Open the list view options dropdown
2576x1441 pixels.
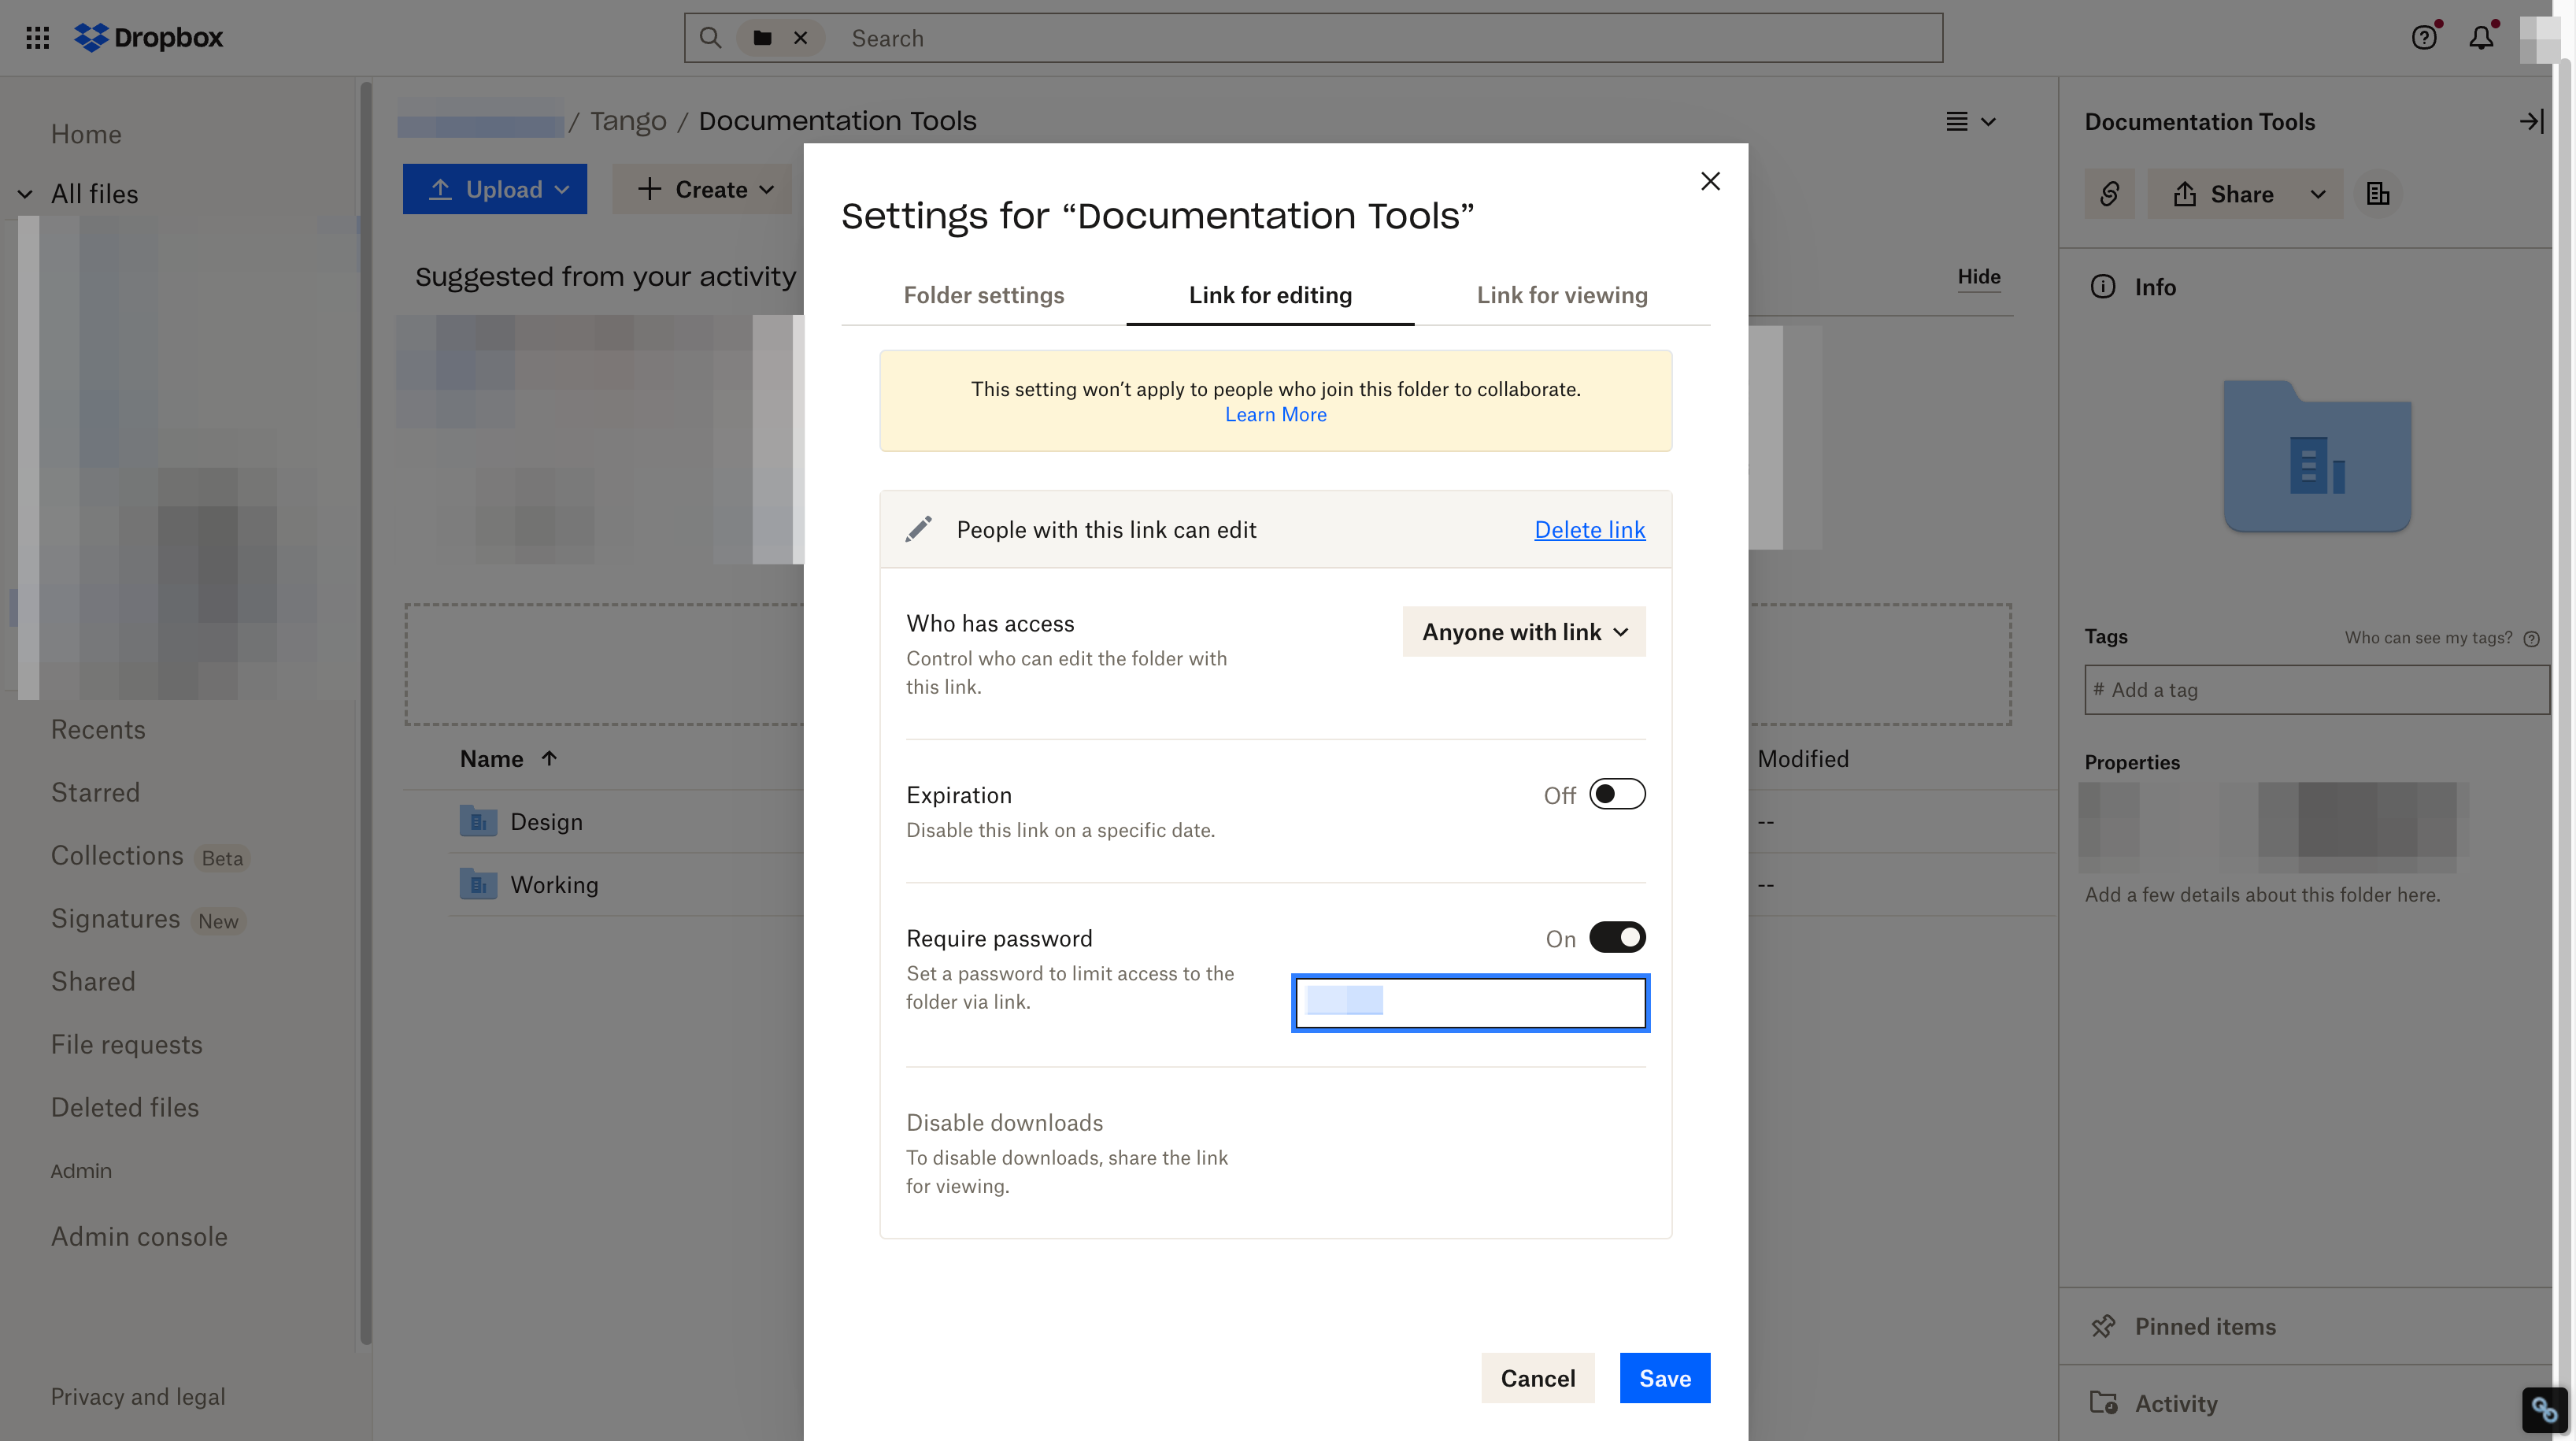(1970, 121)
